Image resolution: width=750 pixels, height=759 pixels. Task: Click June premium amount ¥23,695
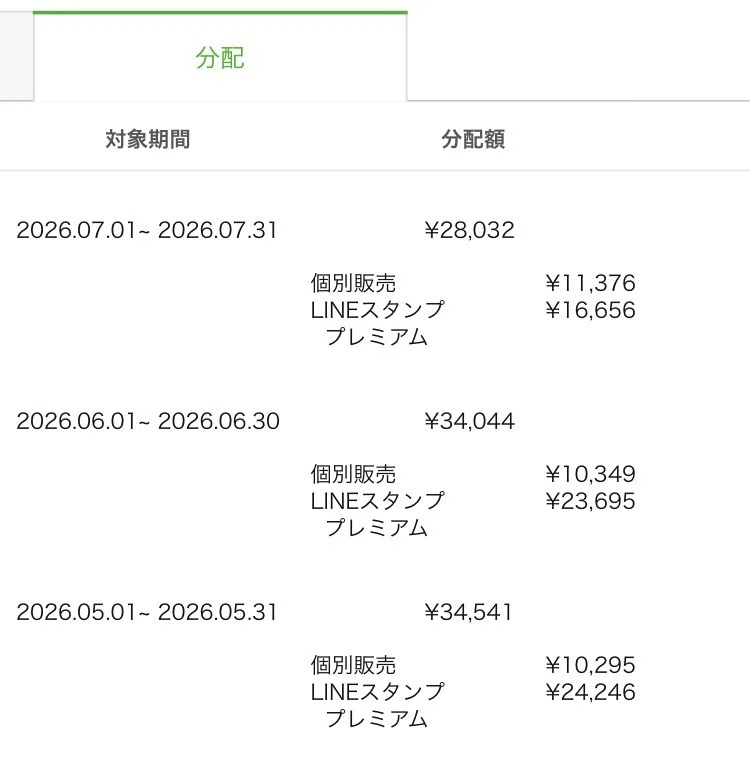590,501
